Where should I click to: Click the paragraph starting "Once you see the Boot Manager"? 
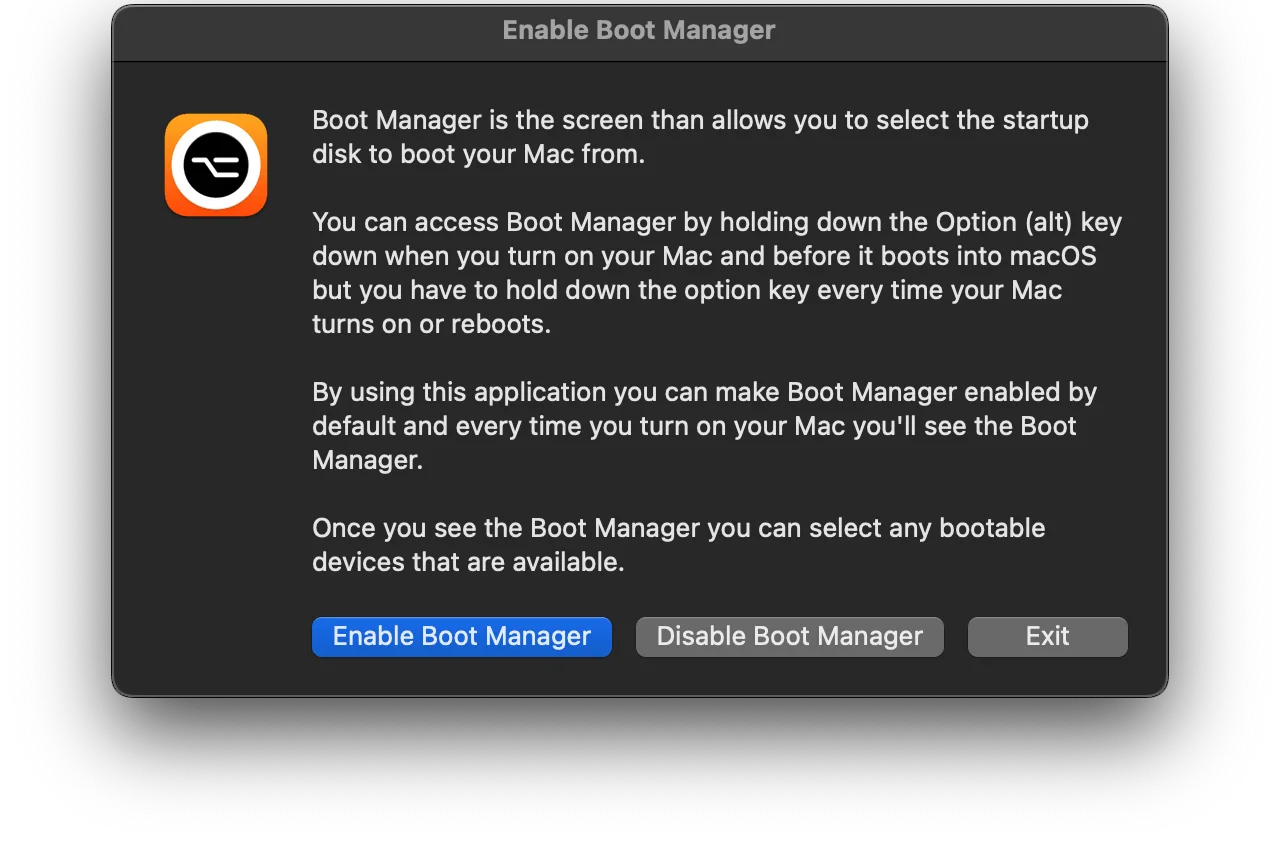(x=679, y=545)
